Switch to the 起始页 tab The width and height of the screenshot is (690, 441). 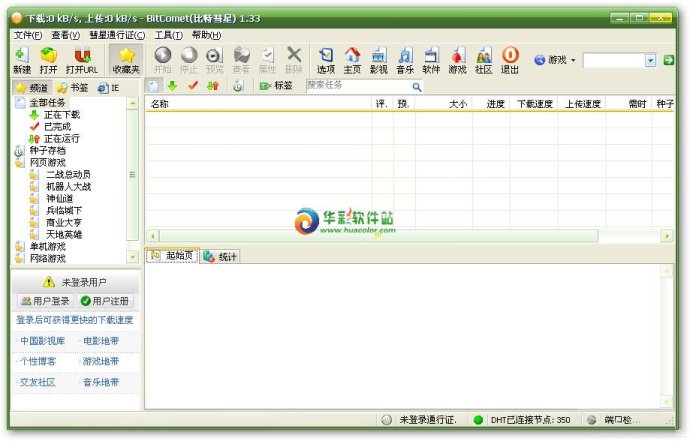click(172, 256)
